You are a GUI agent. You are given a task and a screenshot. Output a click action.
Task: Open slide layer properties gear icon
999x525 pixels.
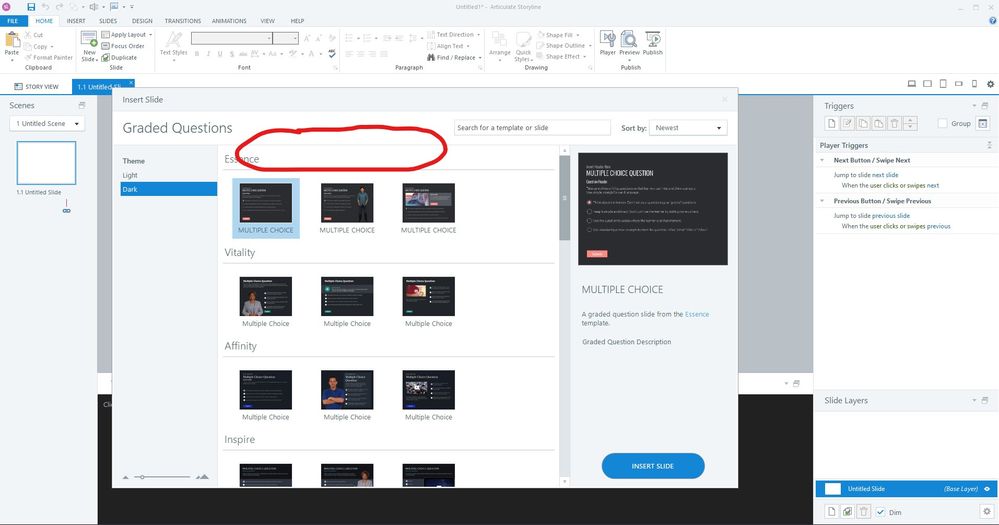(x=985, y=511)
